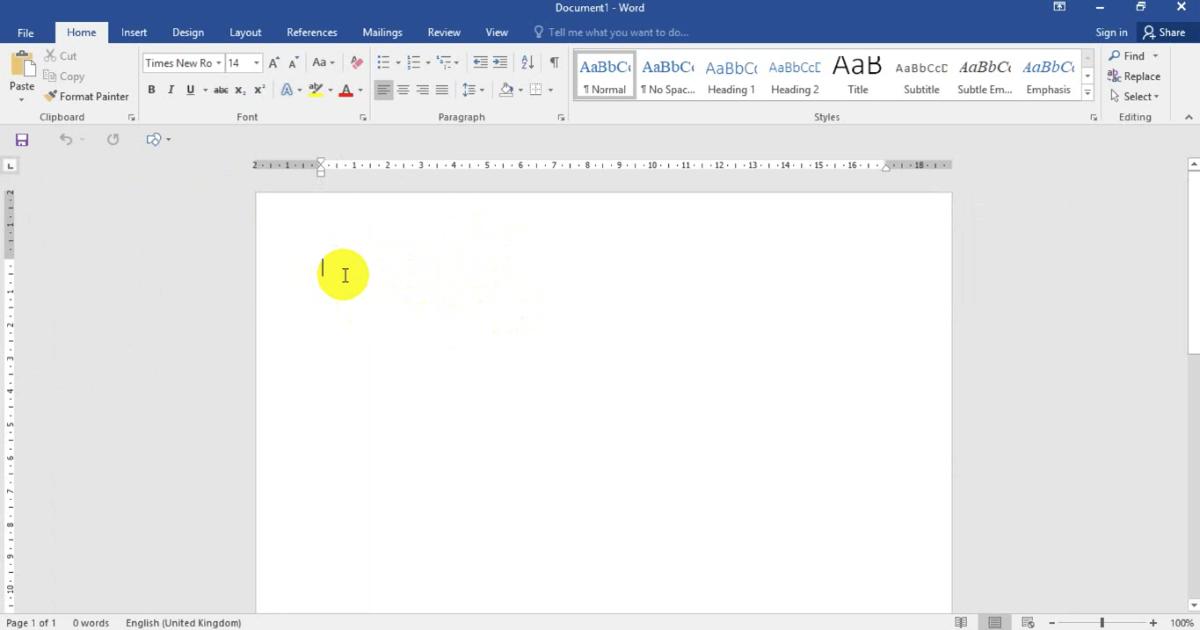The width and height of the screenshot is (1200, 630).
Task: Expand the Bullets list dropdown
Action: (x=398, y=63)
